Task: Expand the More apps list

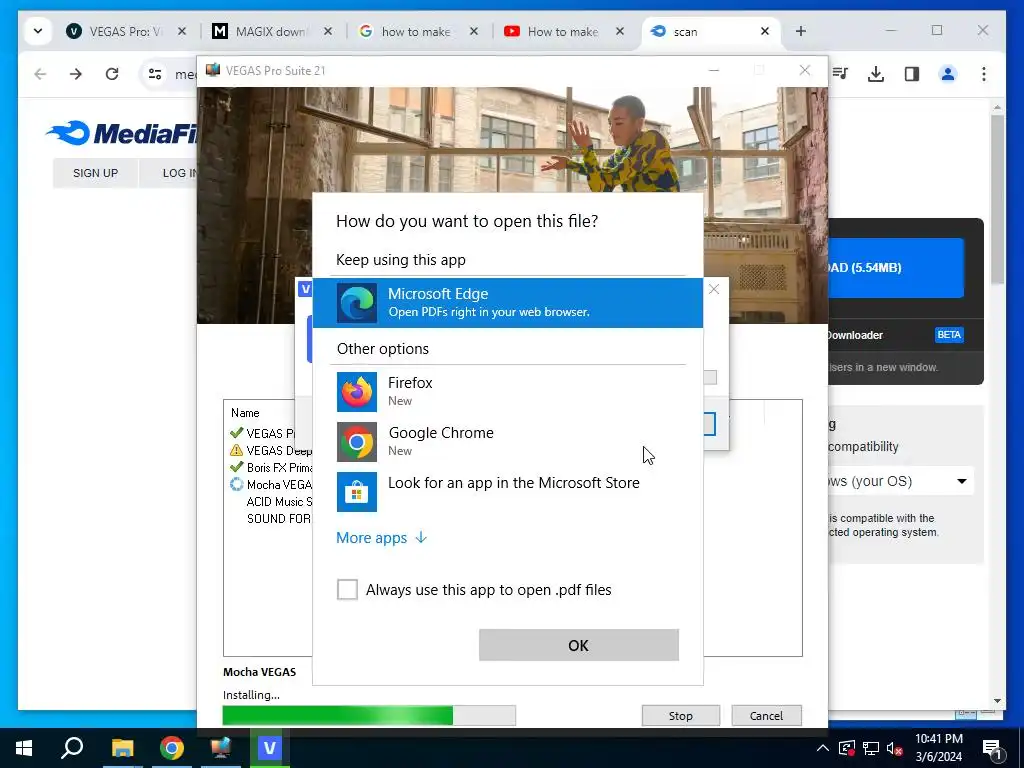Action: coord(381,537)
